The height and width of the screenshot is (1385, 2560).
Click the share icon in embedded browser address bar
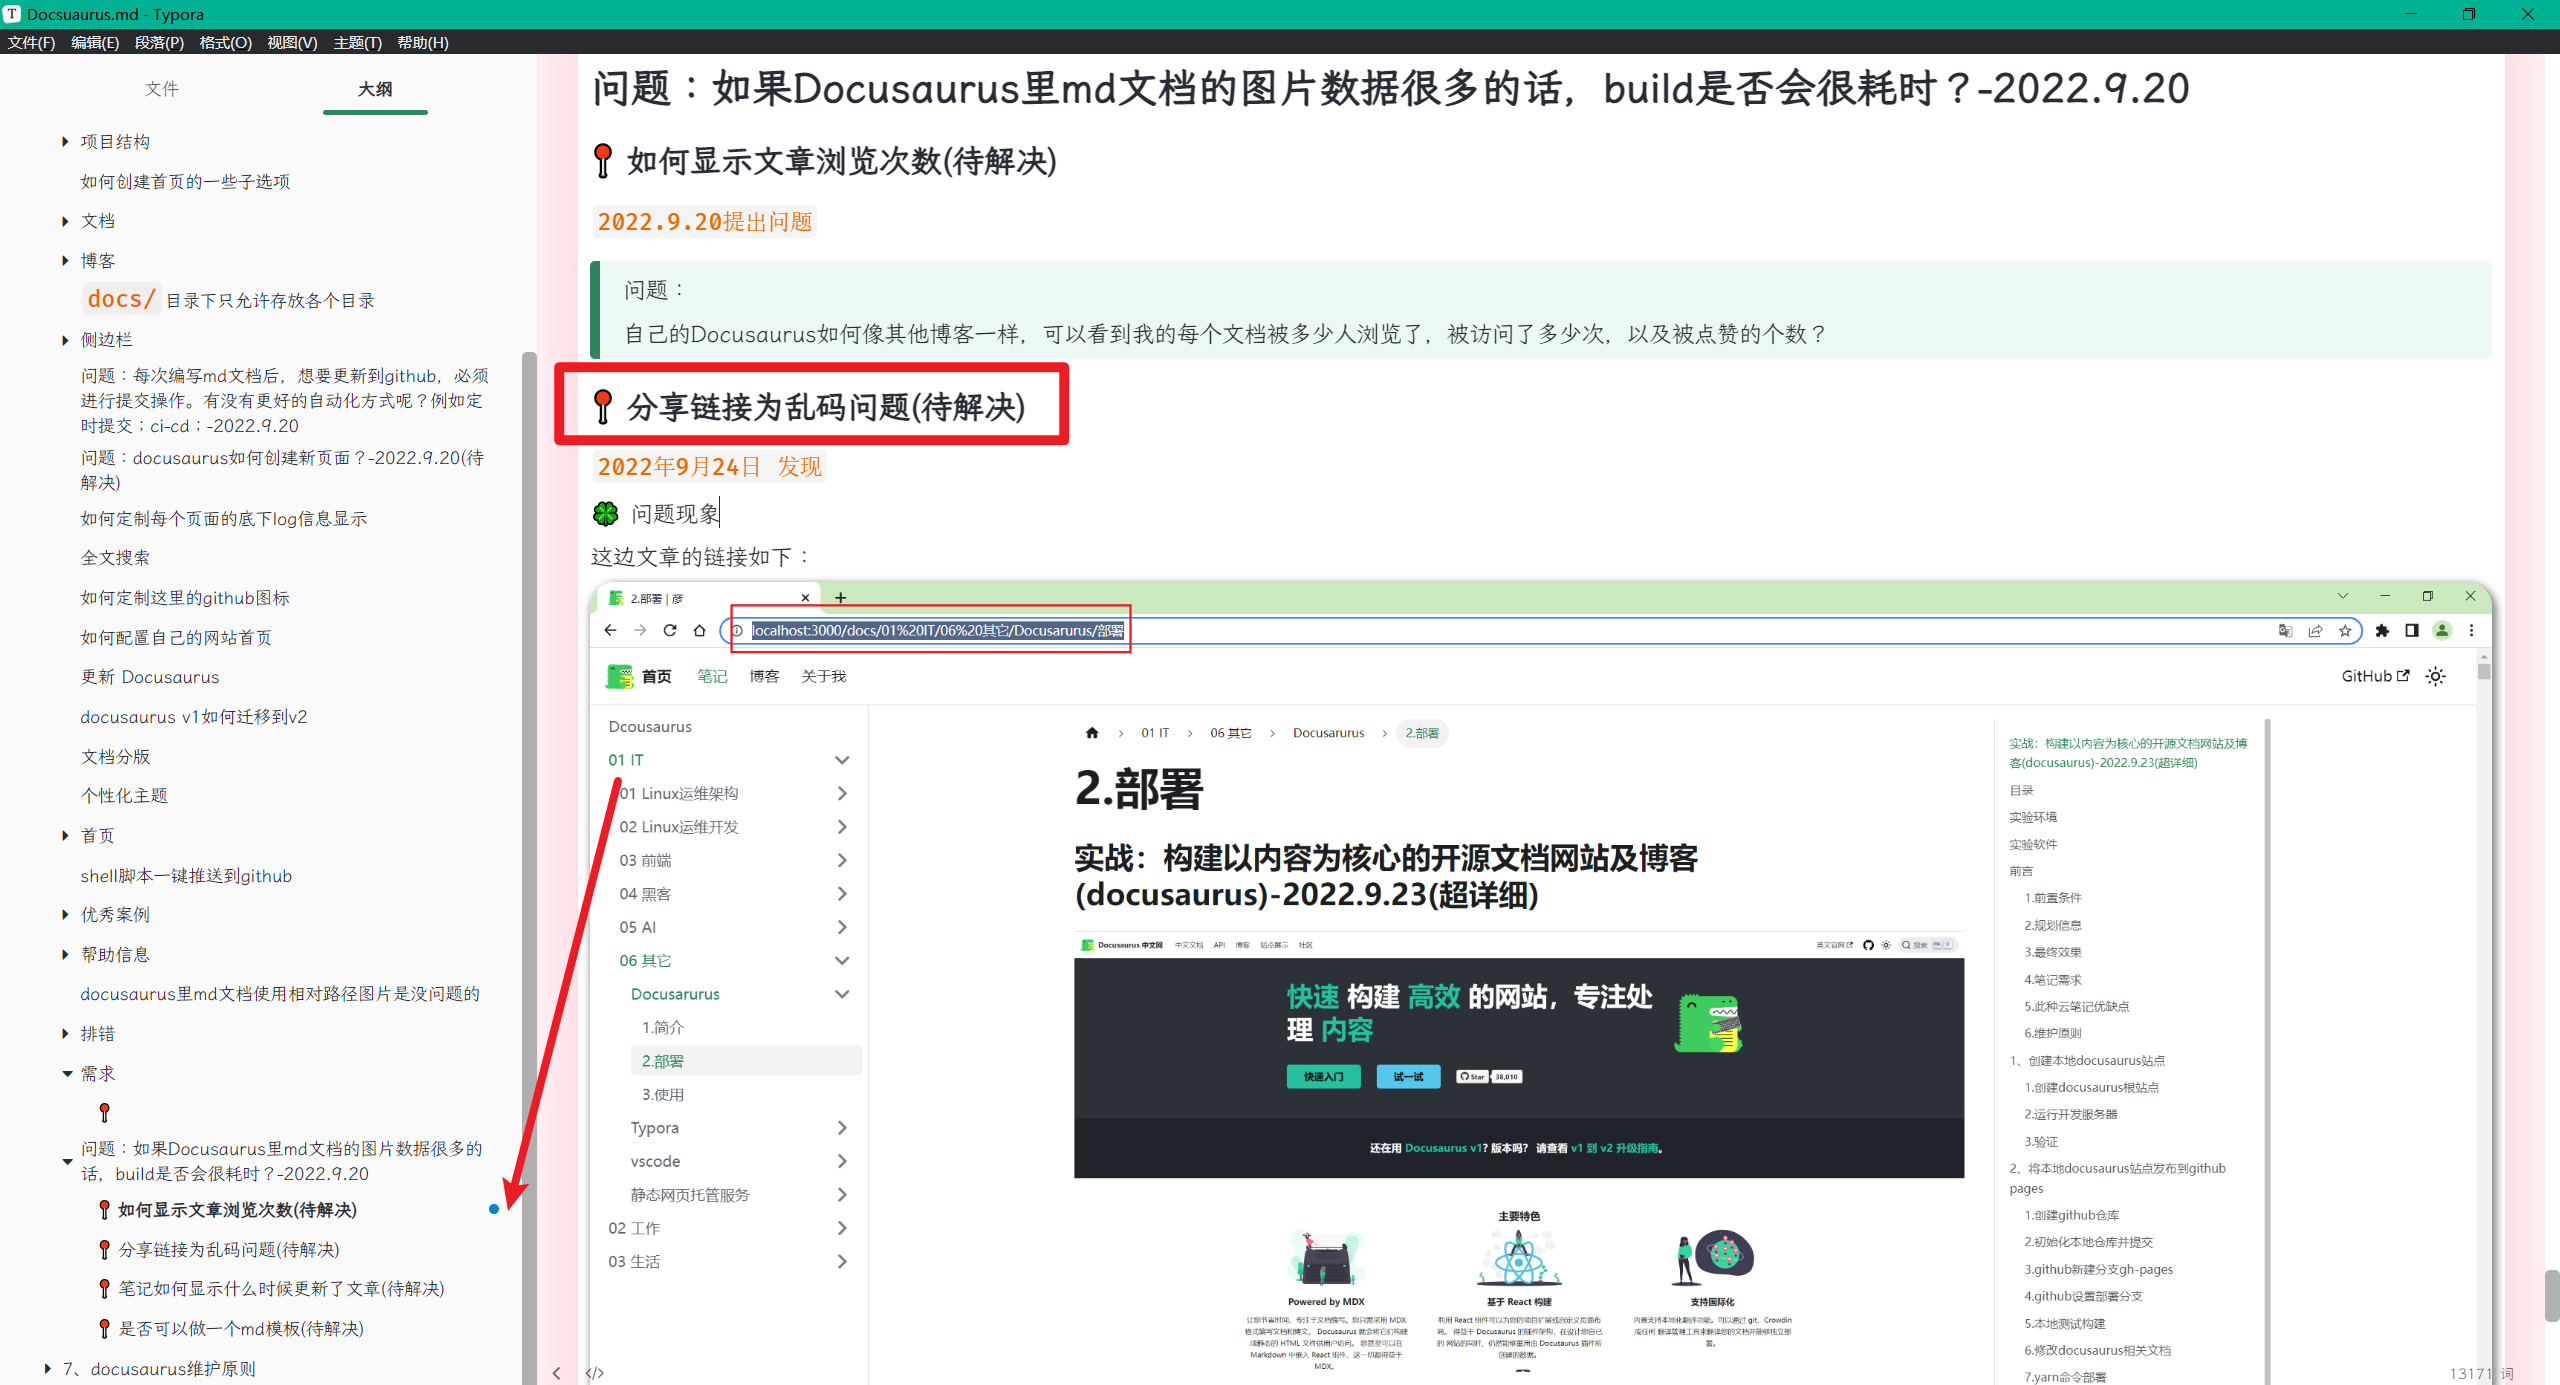(2315, 630)
